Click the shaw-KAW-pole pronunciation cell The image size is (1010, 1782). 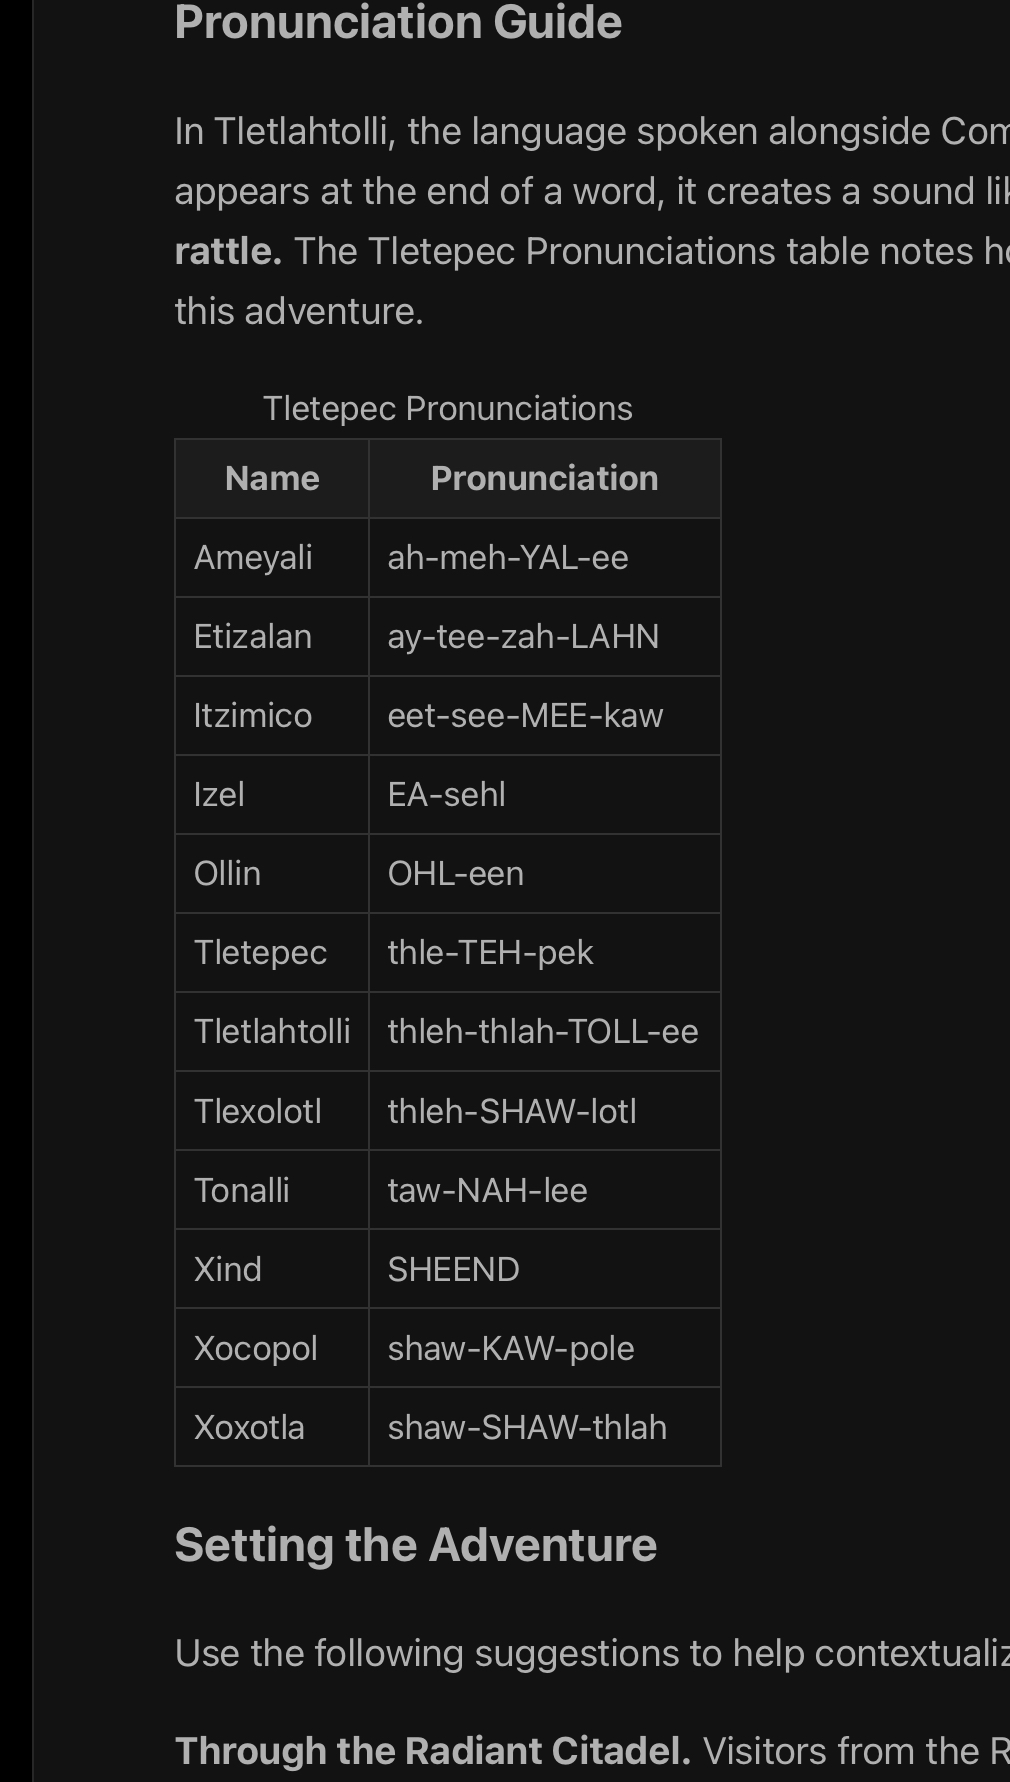point(510,1348)
